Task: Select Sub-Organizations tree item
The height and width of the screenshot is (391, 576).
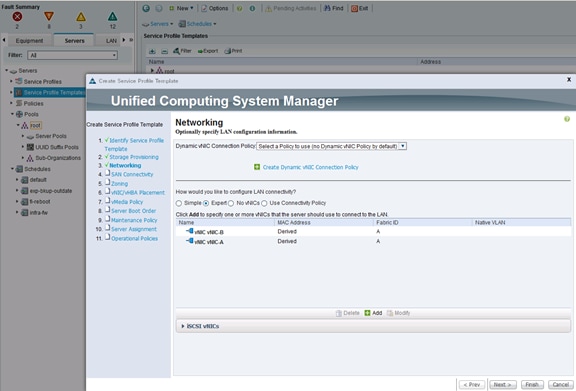Action: 58,158
